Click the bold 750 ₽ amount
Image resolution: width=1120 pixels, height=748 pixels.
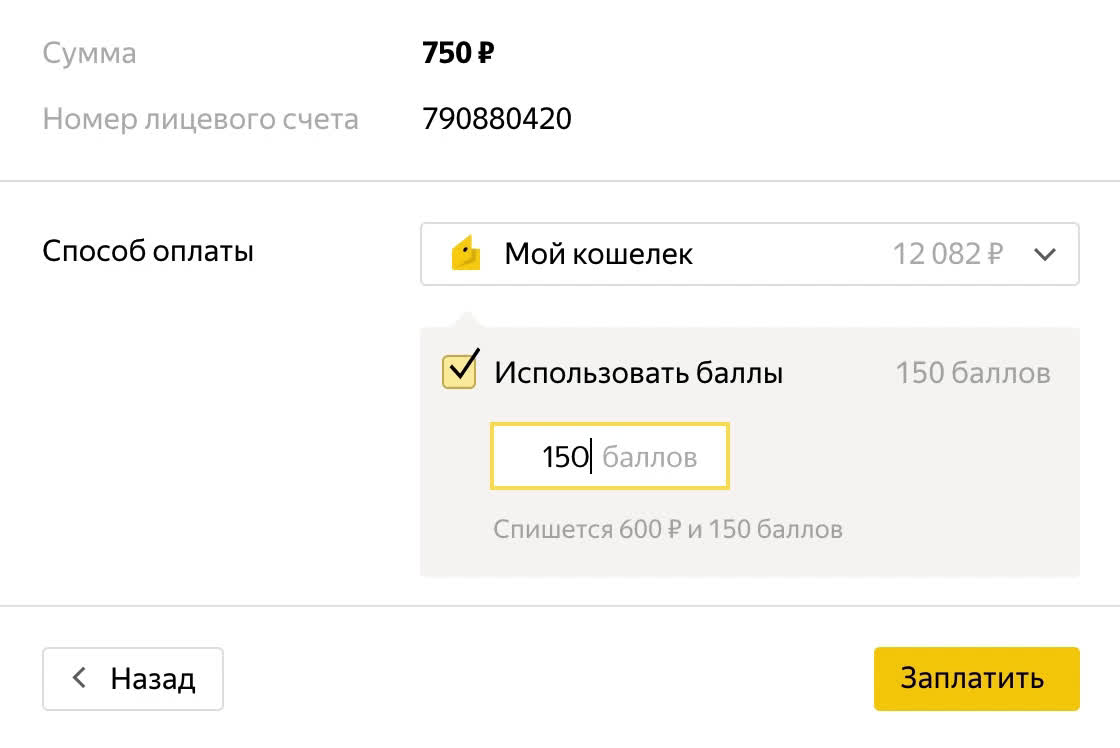click(x=458, y=53)
